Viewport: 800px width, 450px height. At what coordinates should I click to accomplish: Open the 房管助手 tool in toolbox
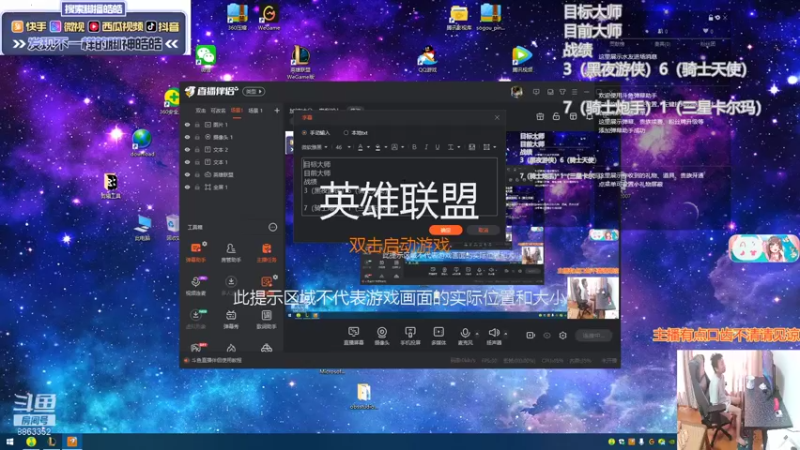[231, 252]
